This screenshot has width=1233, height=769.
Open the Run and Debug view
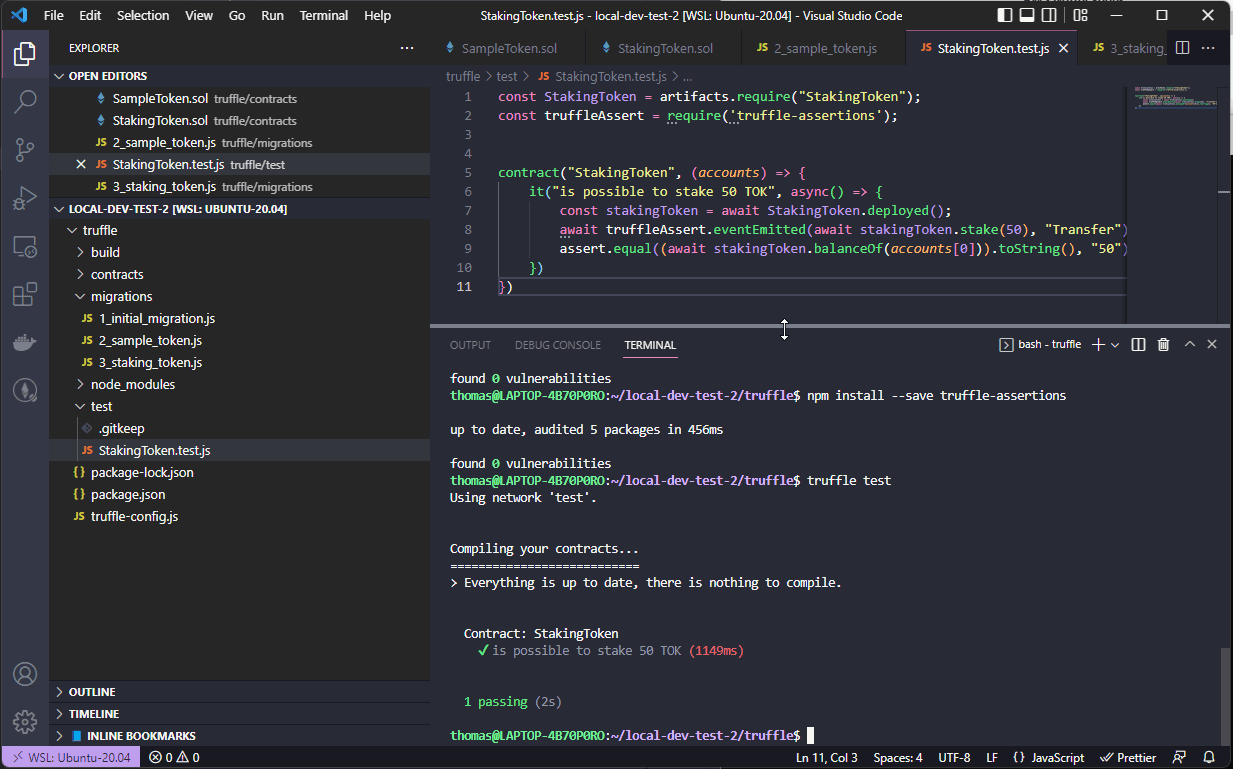[x=25, y=198]
